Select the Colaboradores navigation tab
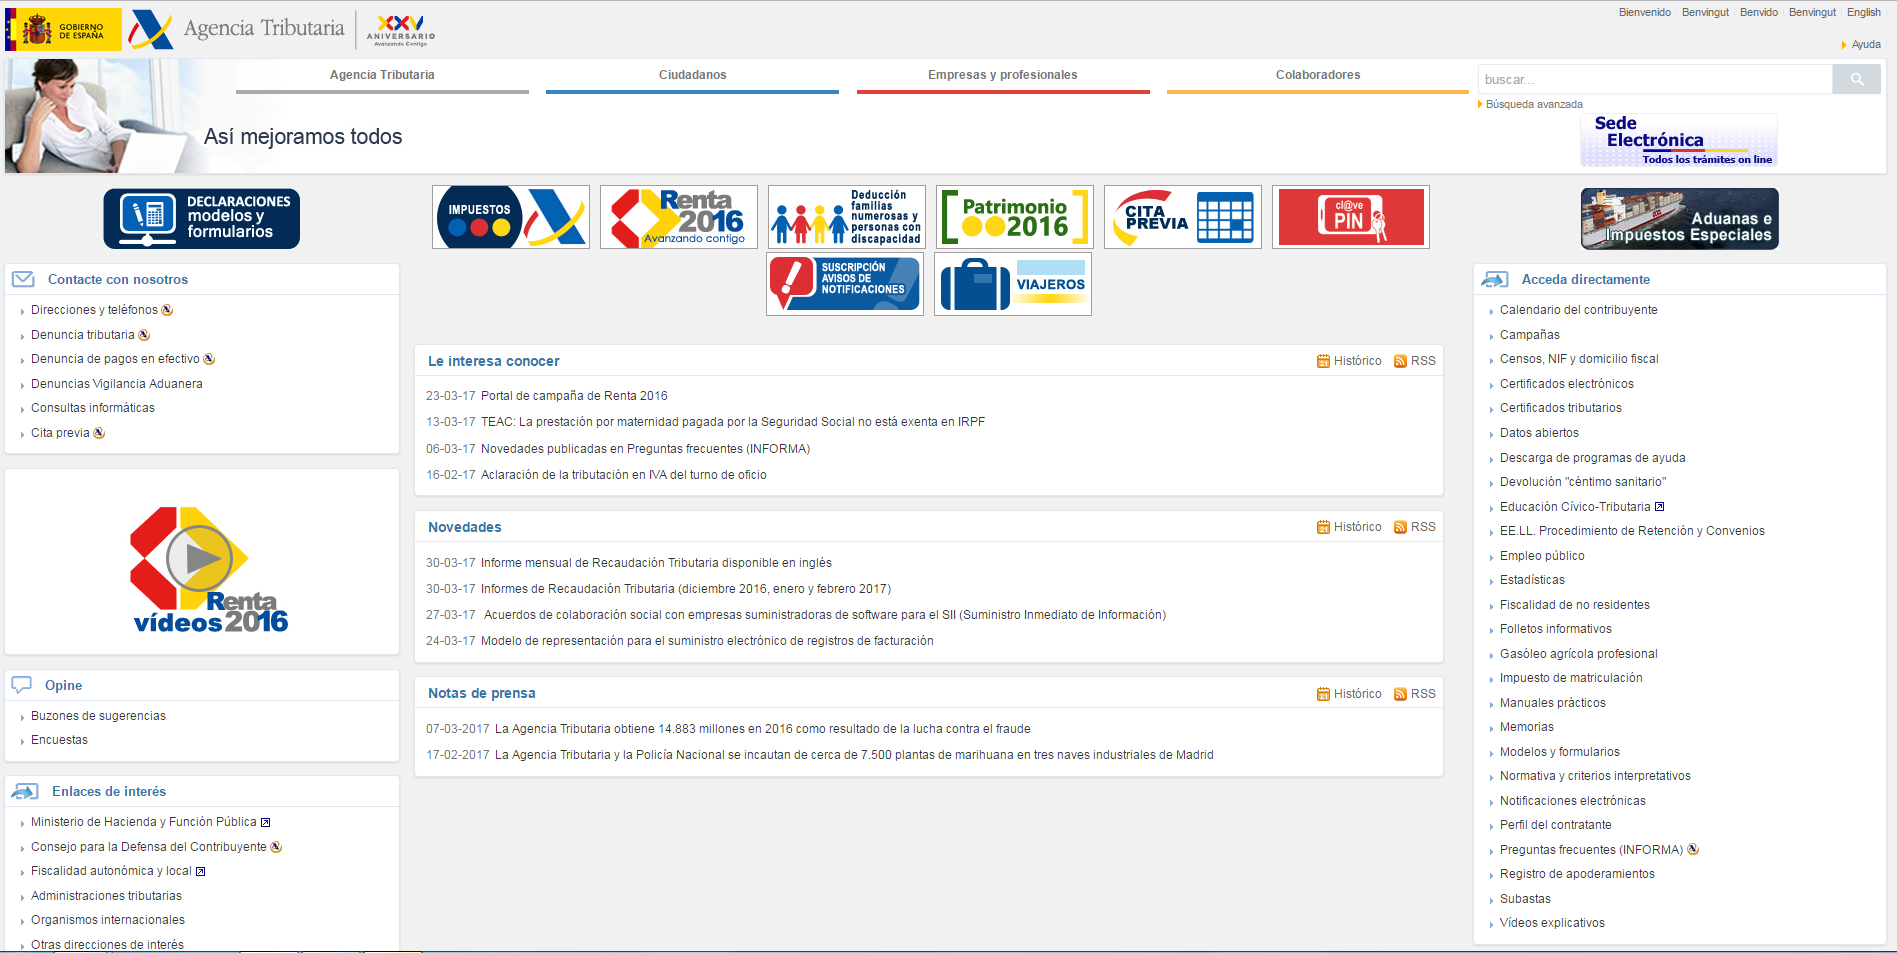1897x953 pixels. (x=1318, y=76)
